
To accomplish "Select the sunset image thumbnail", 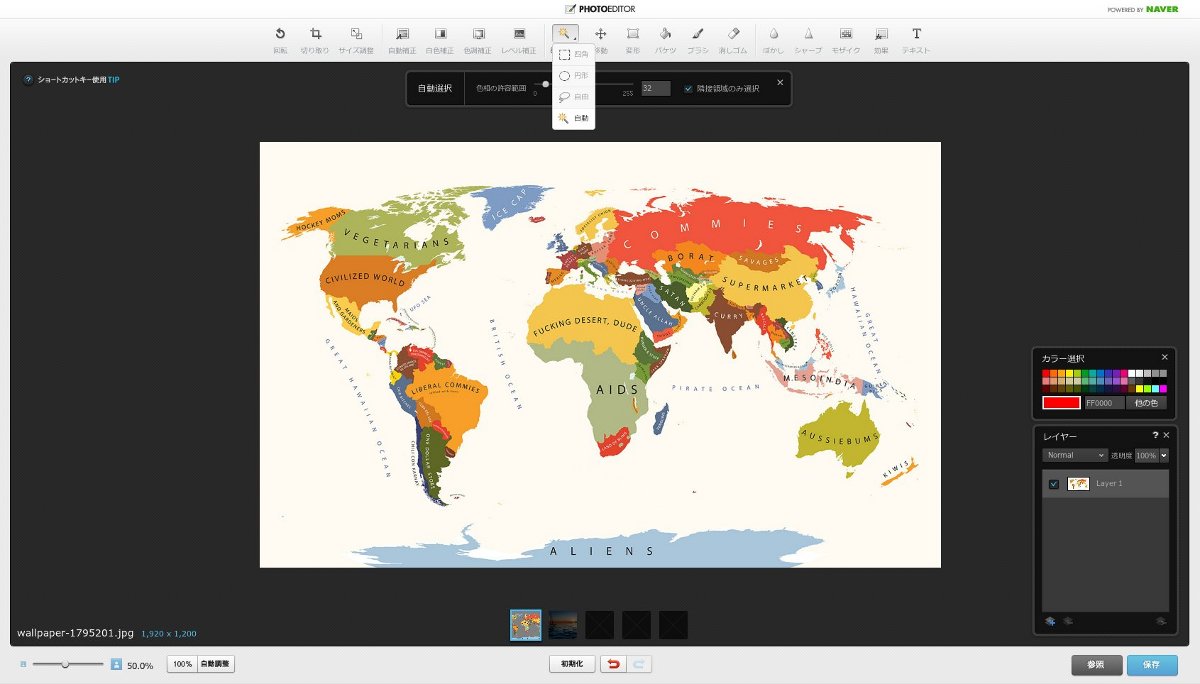I will (x=563, y=625).
